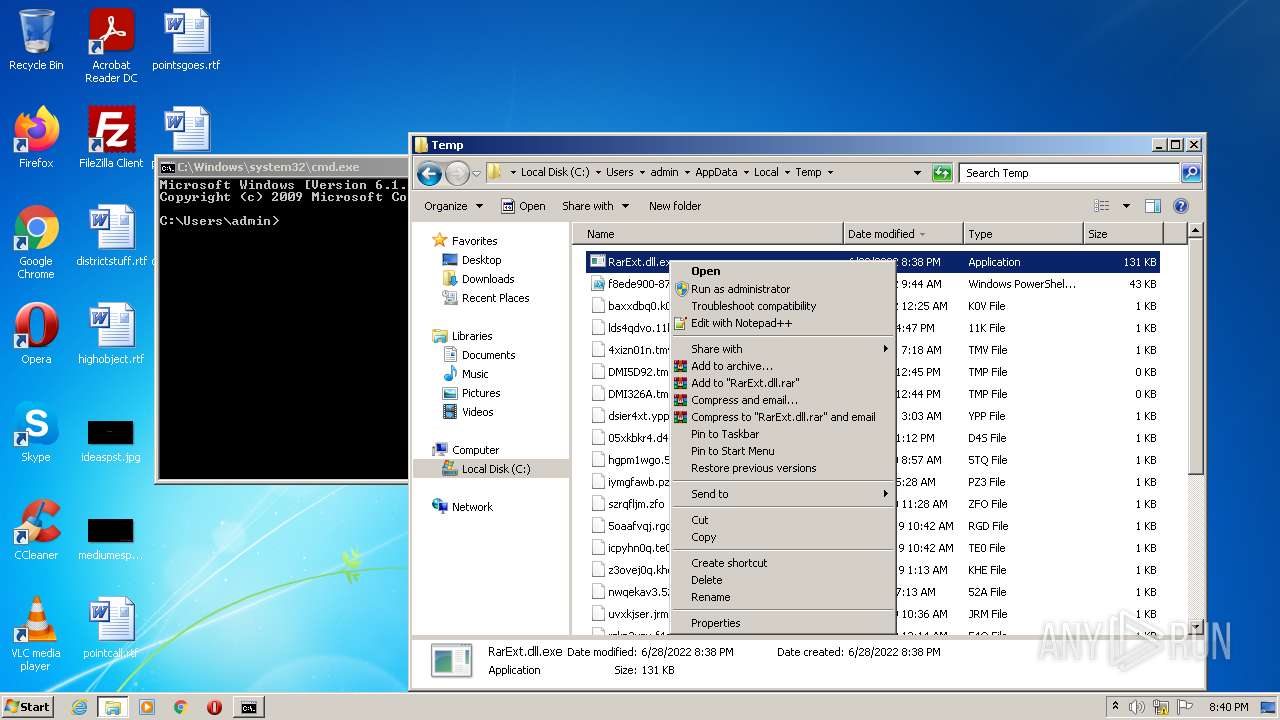This screenshot has height=720, width=1280.
Task: Launch FileZilla Client shortcut
Action: [111, 138]
